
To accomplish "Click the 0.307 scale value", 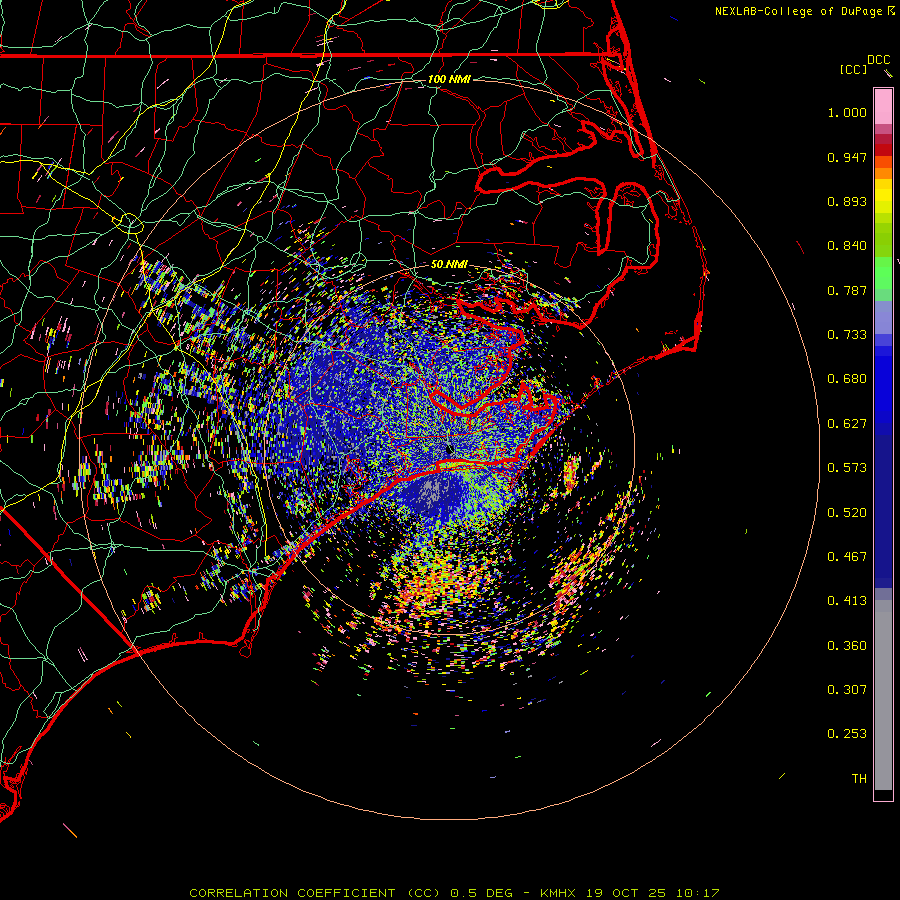I will [x=847, y=690].
